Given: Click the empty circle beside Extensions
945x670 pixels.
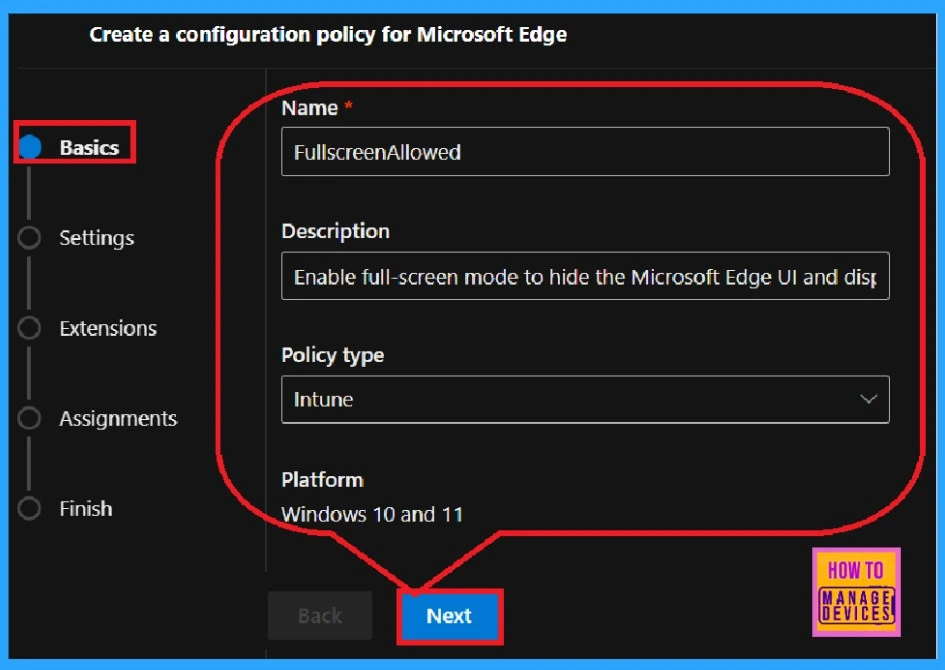Looking at the screenshot, I should click(x=29, y=328).
